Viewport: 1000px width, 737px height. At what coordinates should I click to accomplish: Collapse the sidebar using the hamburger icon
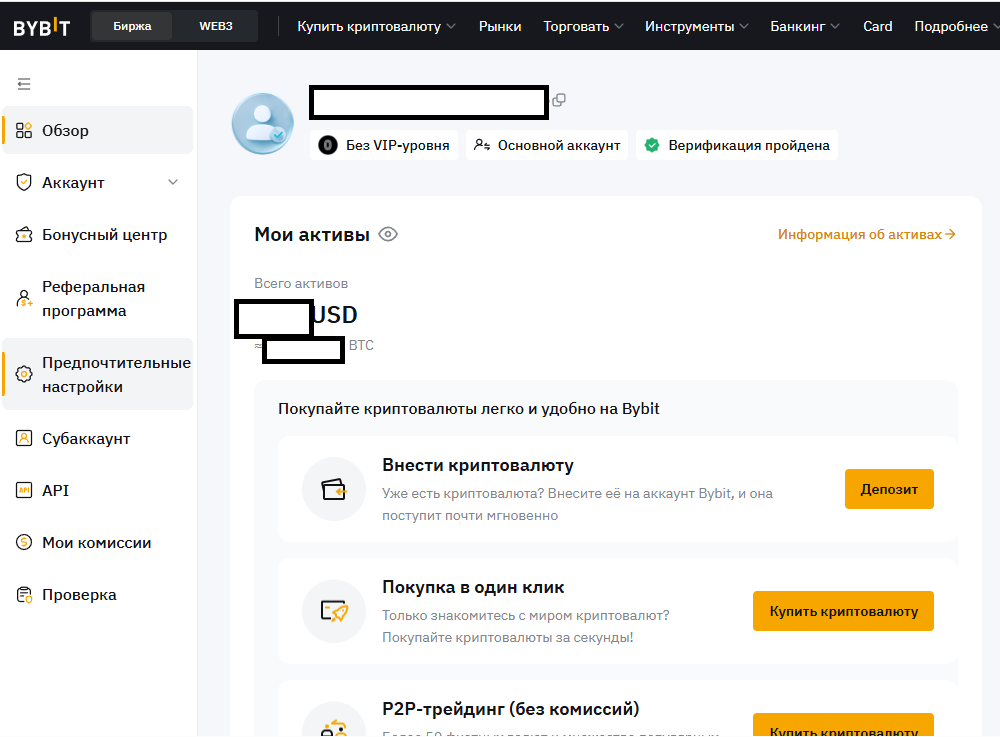[24, 84]
